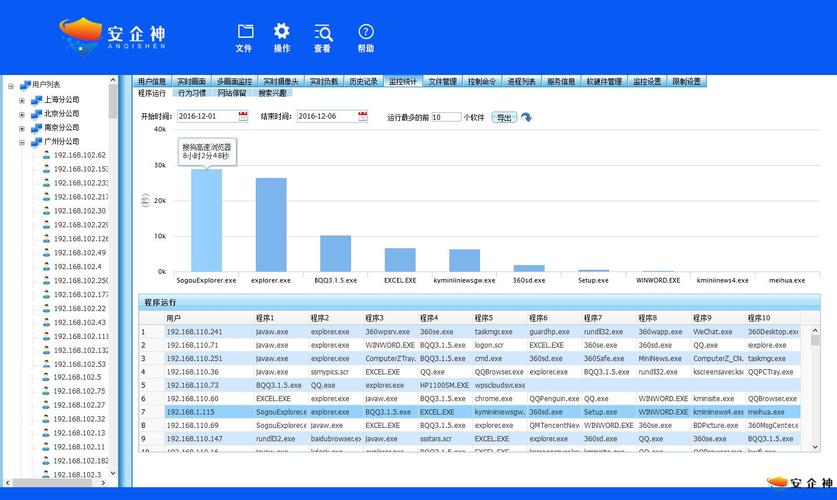837x500 pixels.
Task: Click the user icon for 192.168.102.62
Action: [46, 155]
